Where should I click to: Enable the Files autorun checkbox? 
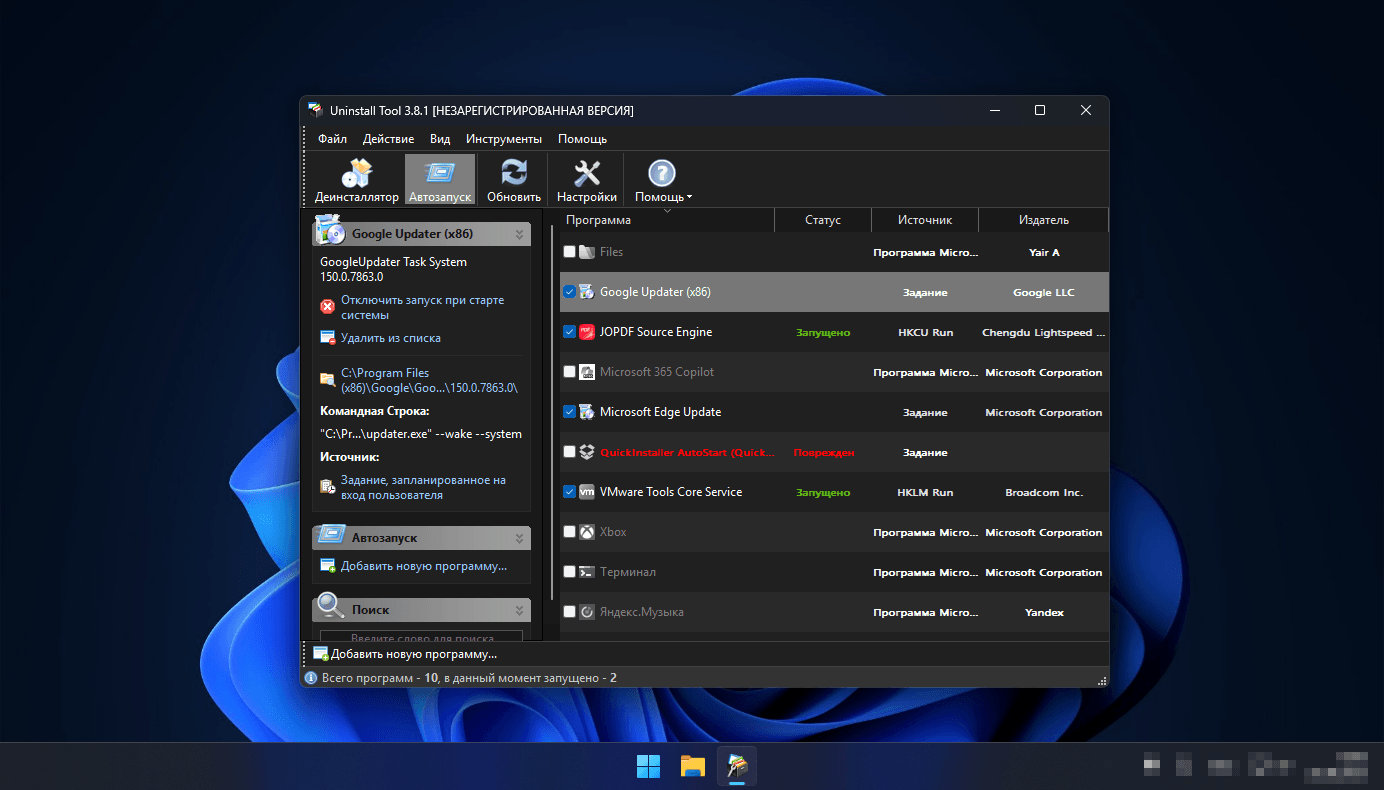(x=569, y=252)
